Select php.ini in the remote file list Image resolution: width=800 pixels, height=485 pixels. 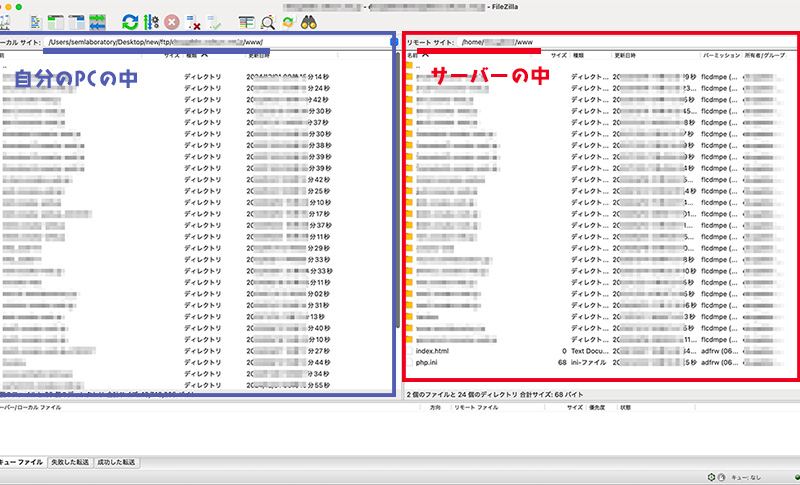pos(430,363)
